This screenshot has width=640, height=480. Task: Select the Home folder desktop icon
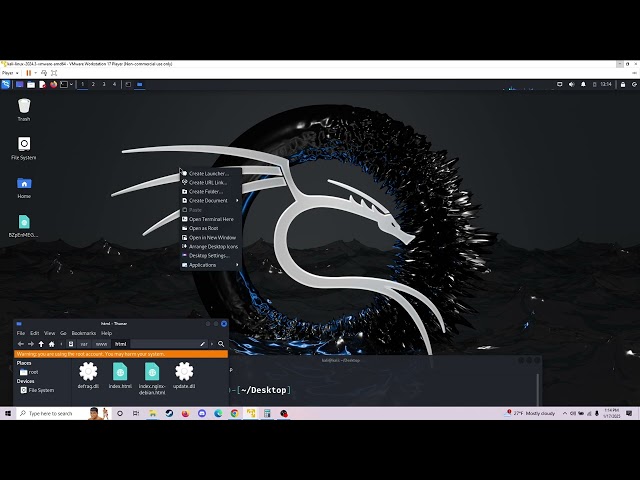[24, 187]
